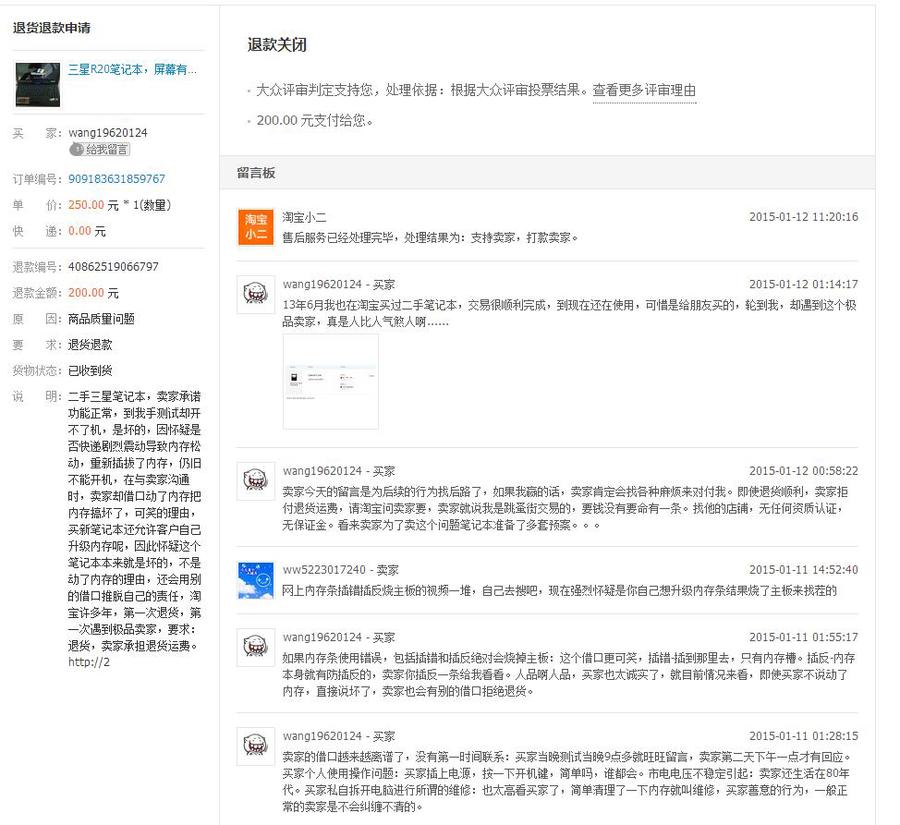Click the Wangwang icon in 给我留言
The width and height of the screenshot is (900, 825).
(77, 150)
